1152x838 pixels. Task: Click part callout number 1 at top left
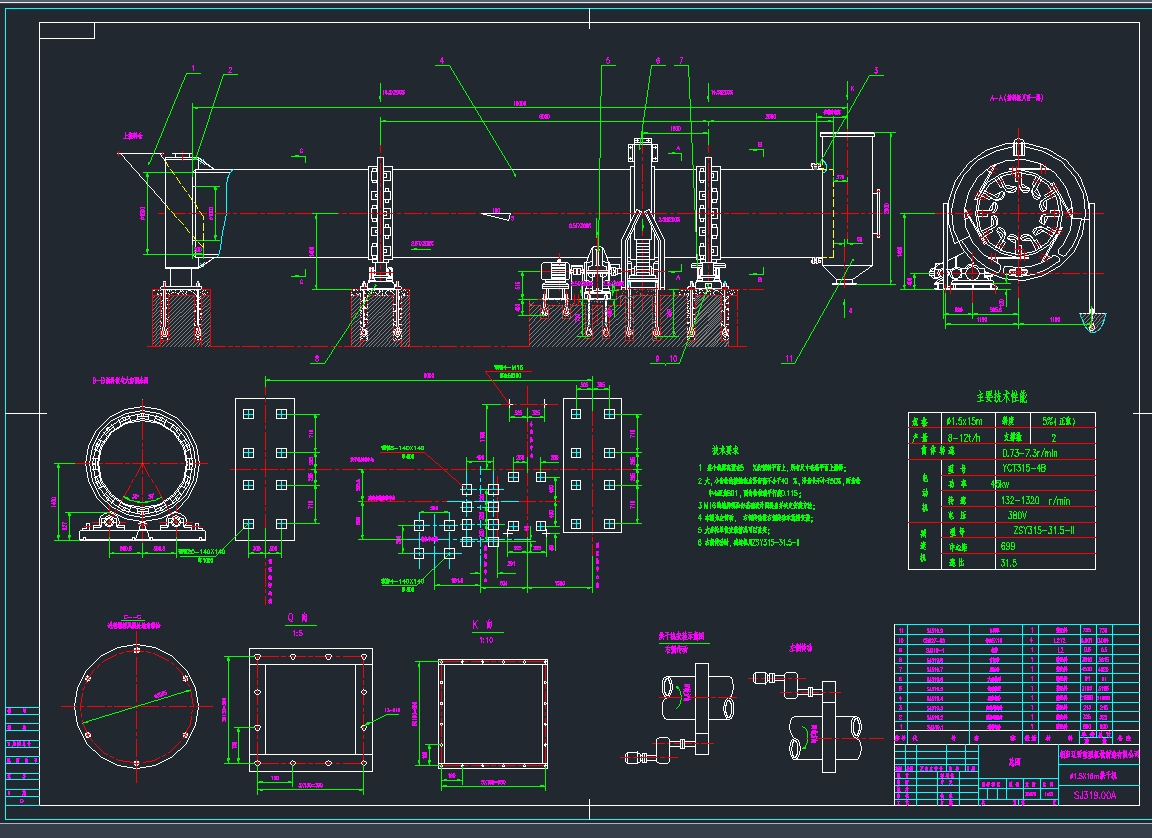tap(195, 69)
